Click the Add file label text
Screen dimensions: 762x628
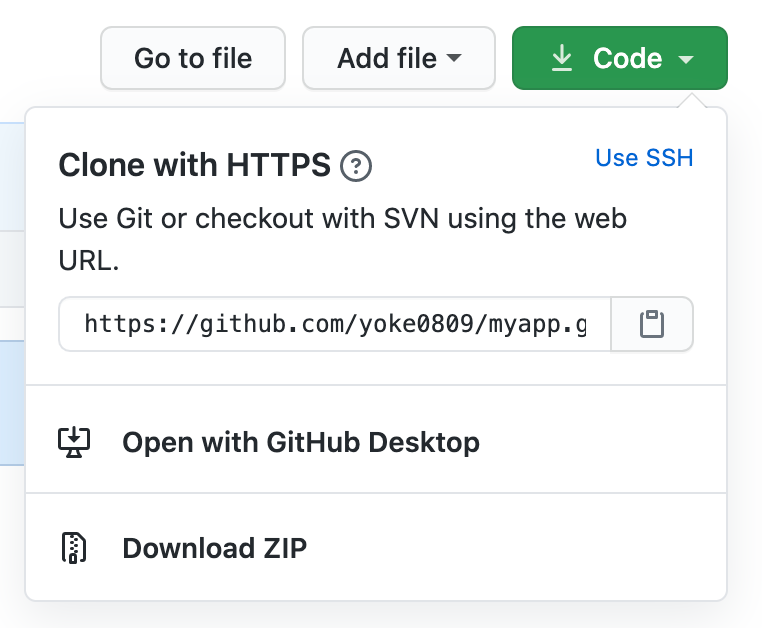point(387,58)
